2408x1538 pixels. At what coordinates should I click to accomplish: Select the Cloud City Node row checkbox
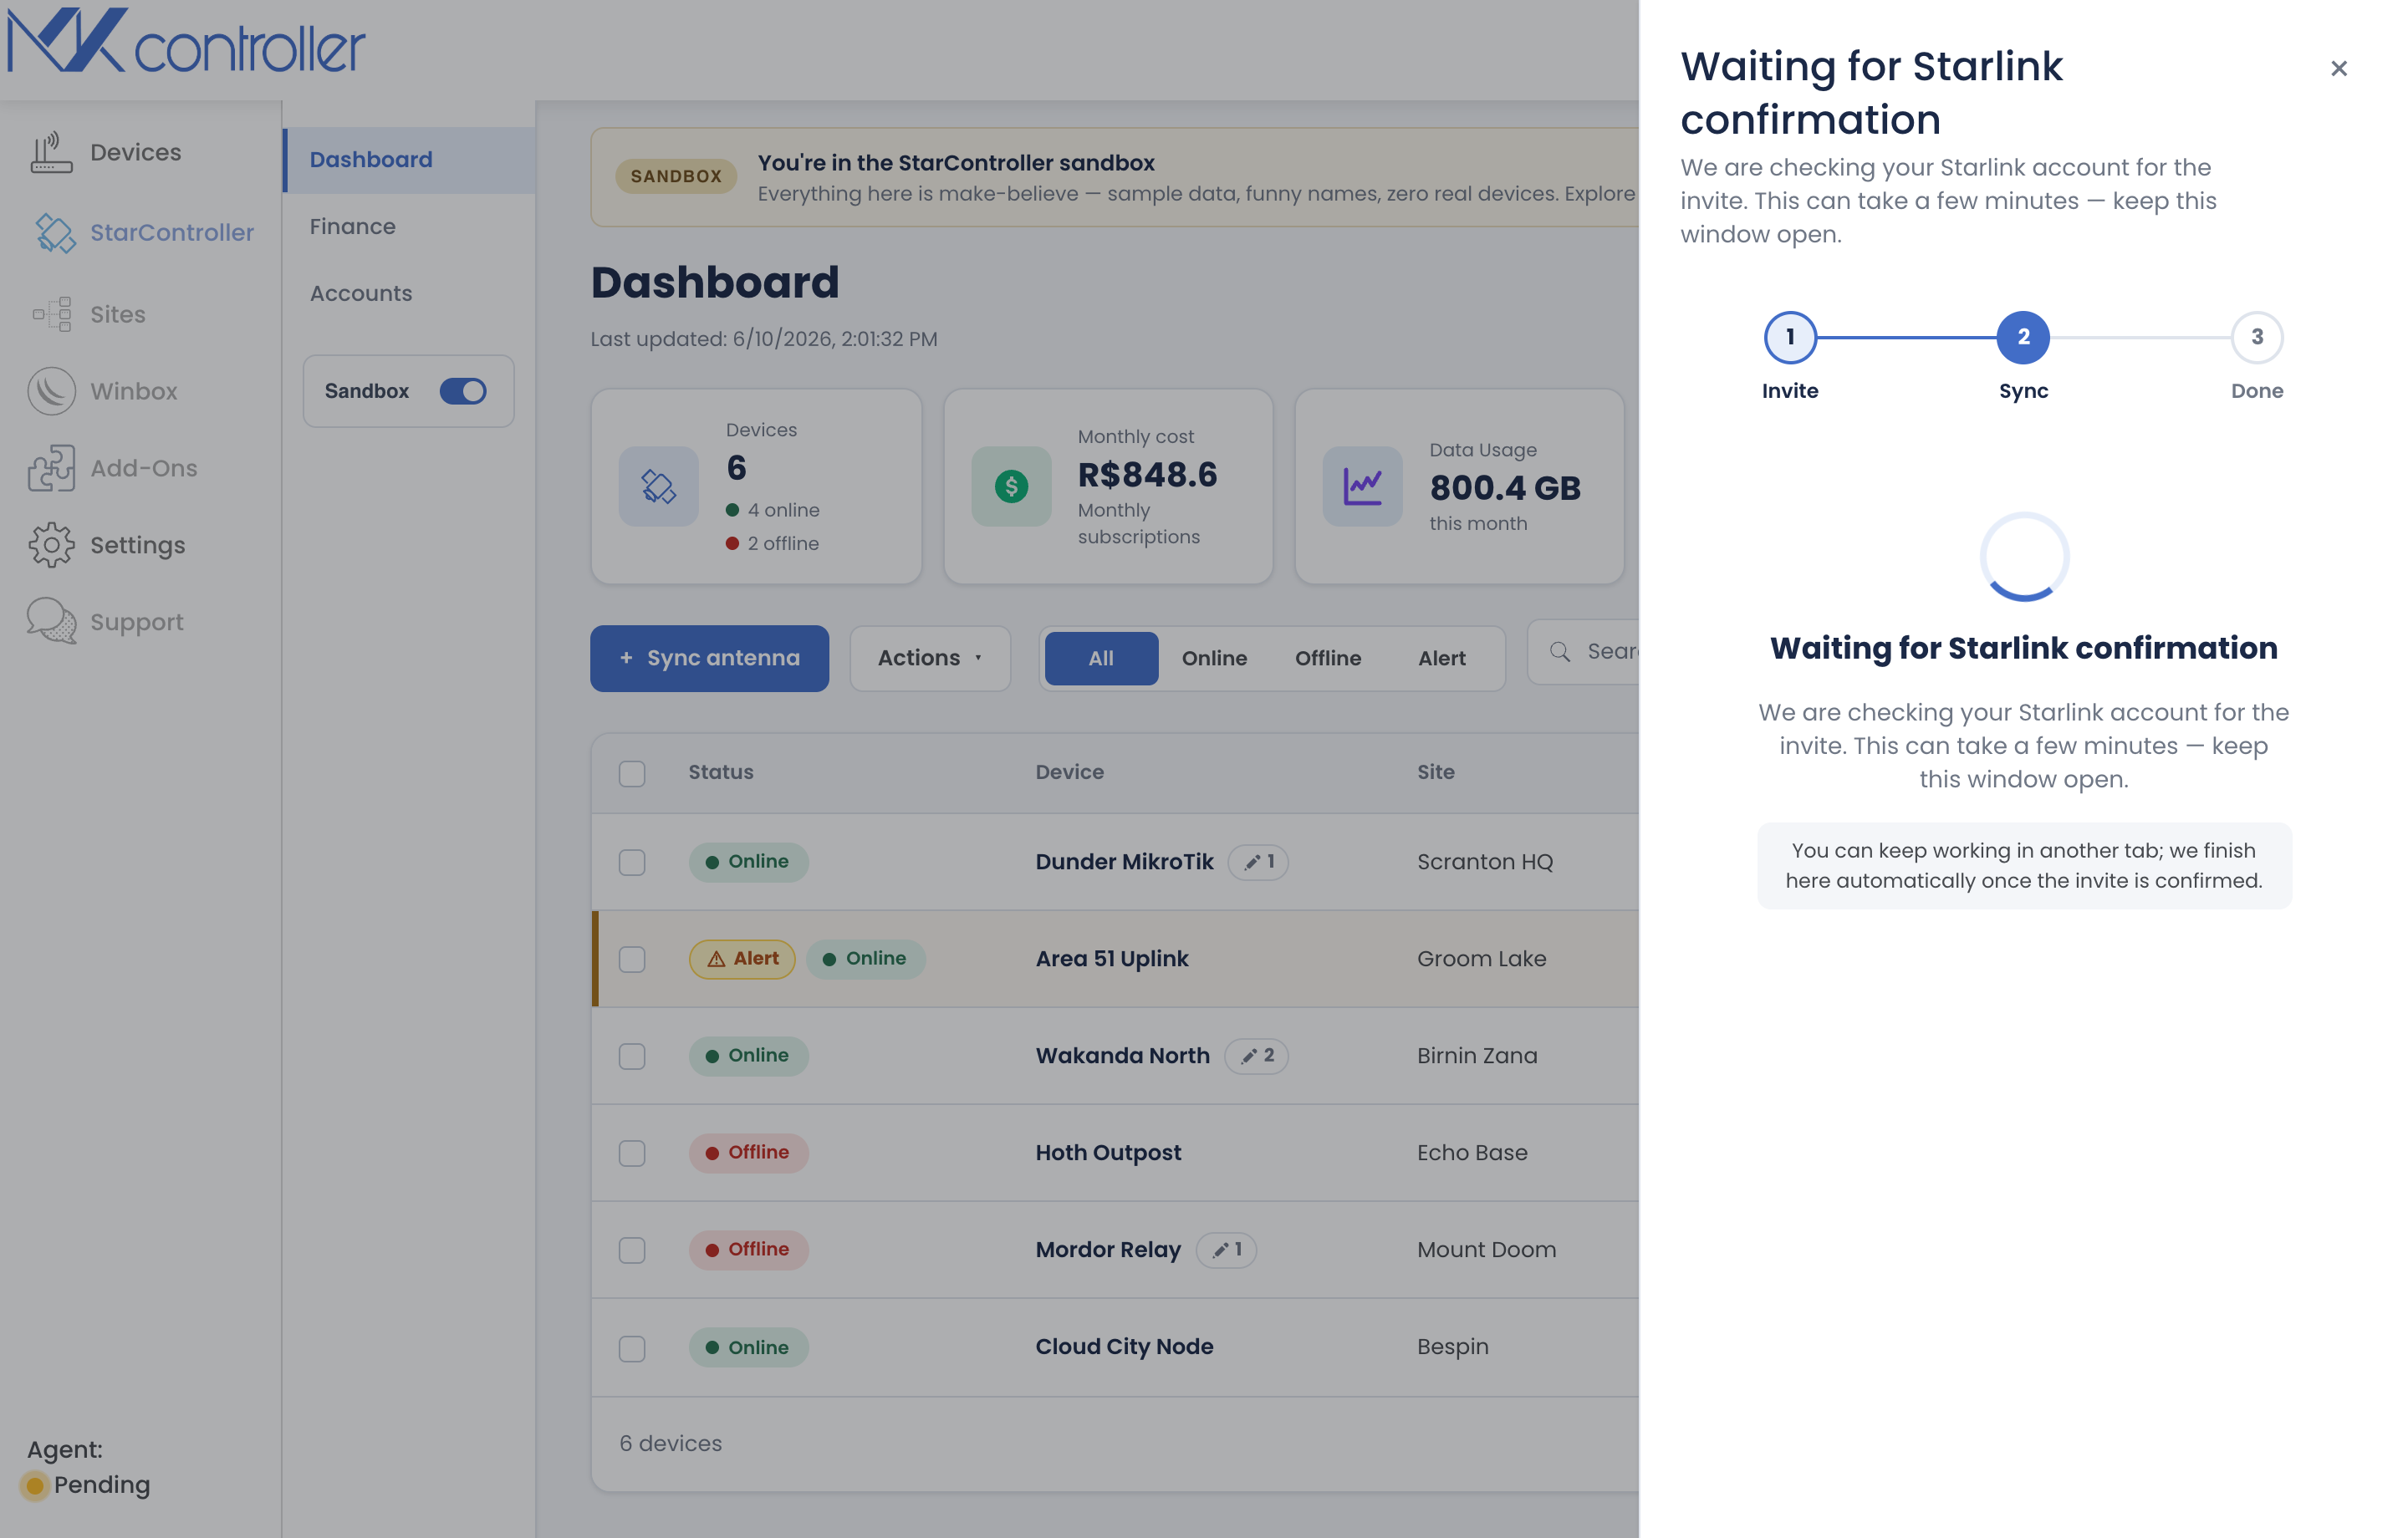click(632, 1348)
